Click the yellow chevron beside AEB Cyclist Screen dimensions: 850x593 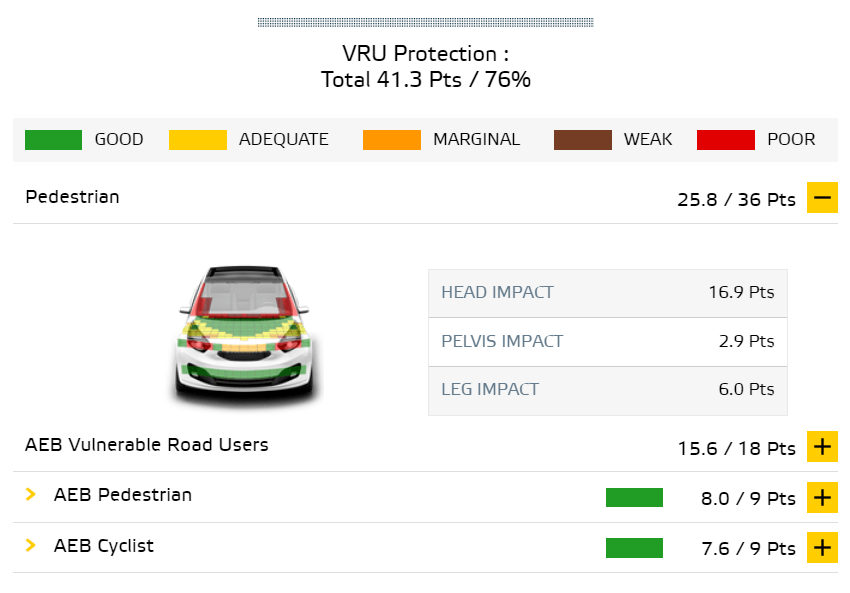point(31,545)
